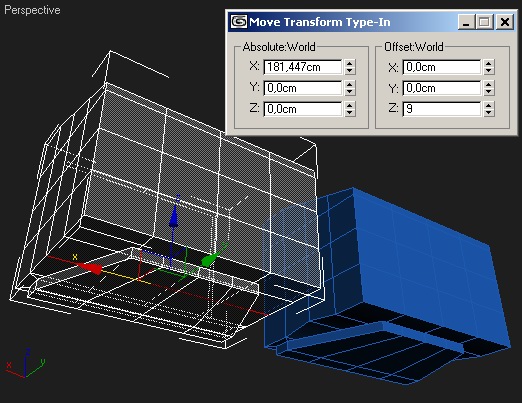Image resolution: width=522 pixels, height=403 pixels.
Task: Click the Absolute Z input field
Action: click(303, 109)
